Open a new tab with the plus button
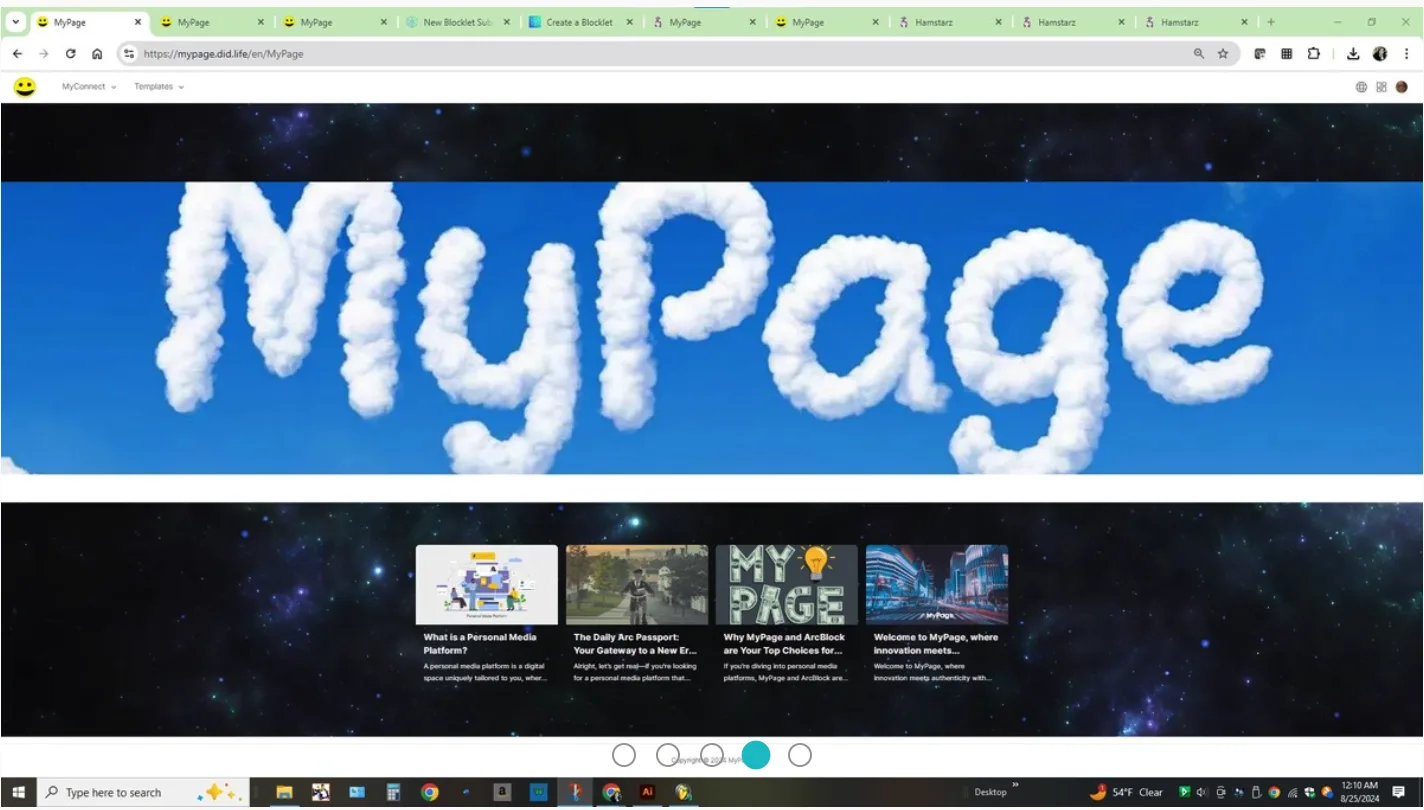The width and height of the screenshot is (1424, 810). pyautogui.click(x=1270, y=22)
